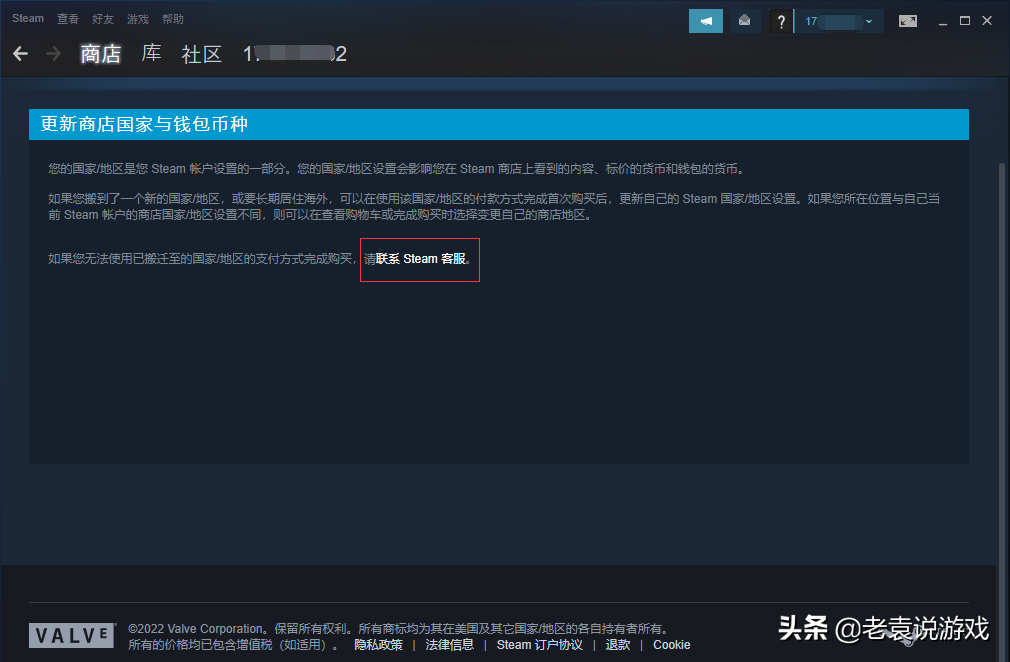Open the Steam menu
This screenshot has width=1010, height=662.
tap(27, 17)
